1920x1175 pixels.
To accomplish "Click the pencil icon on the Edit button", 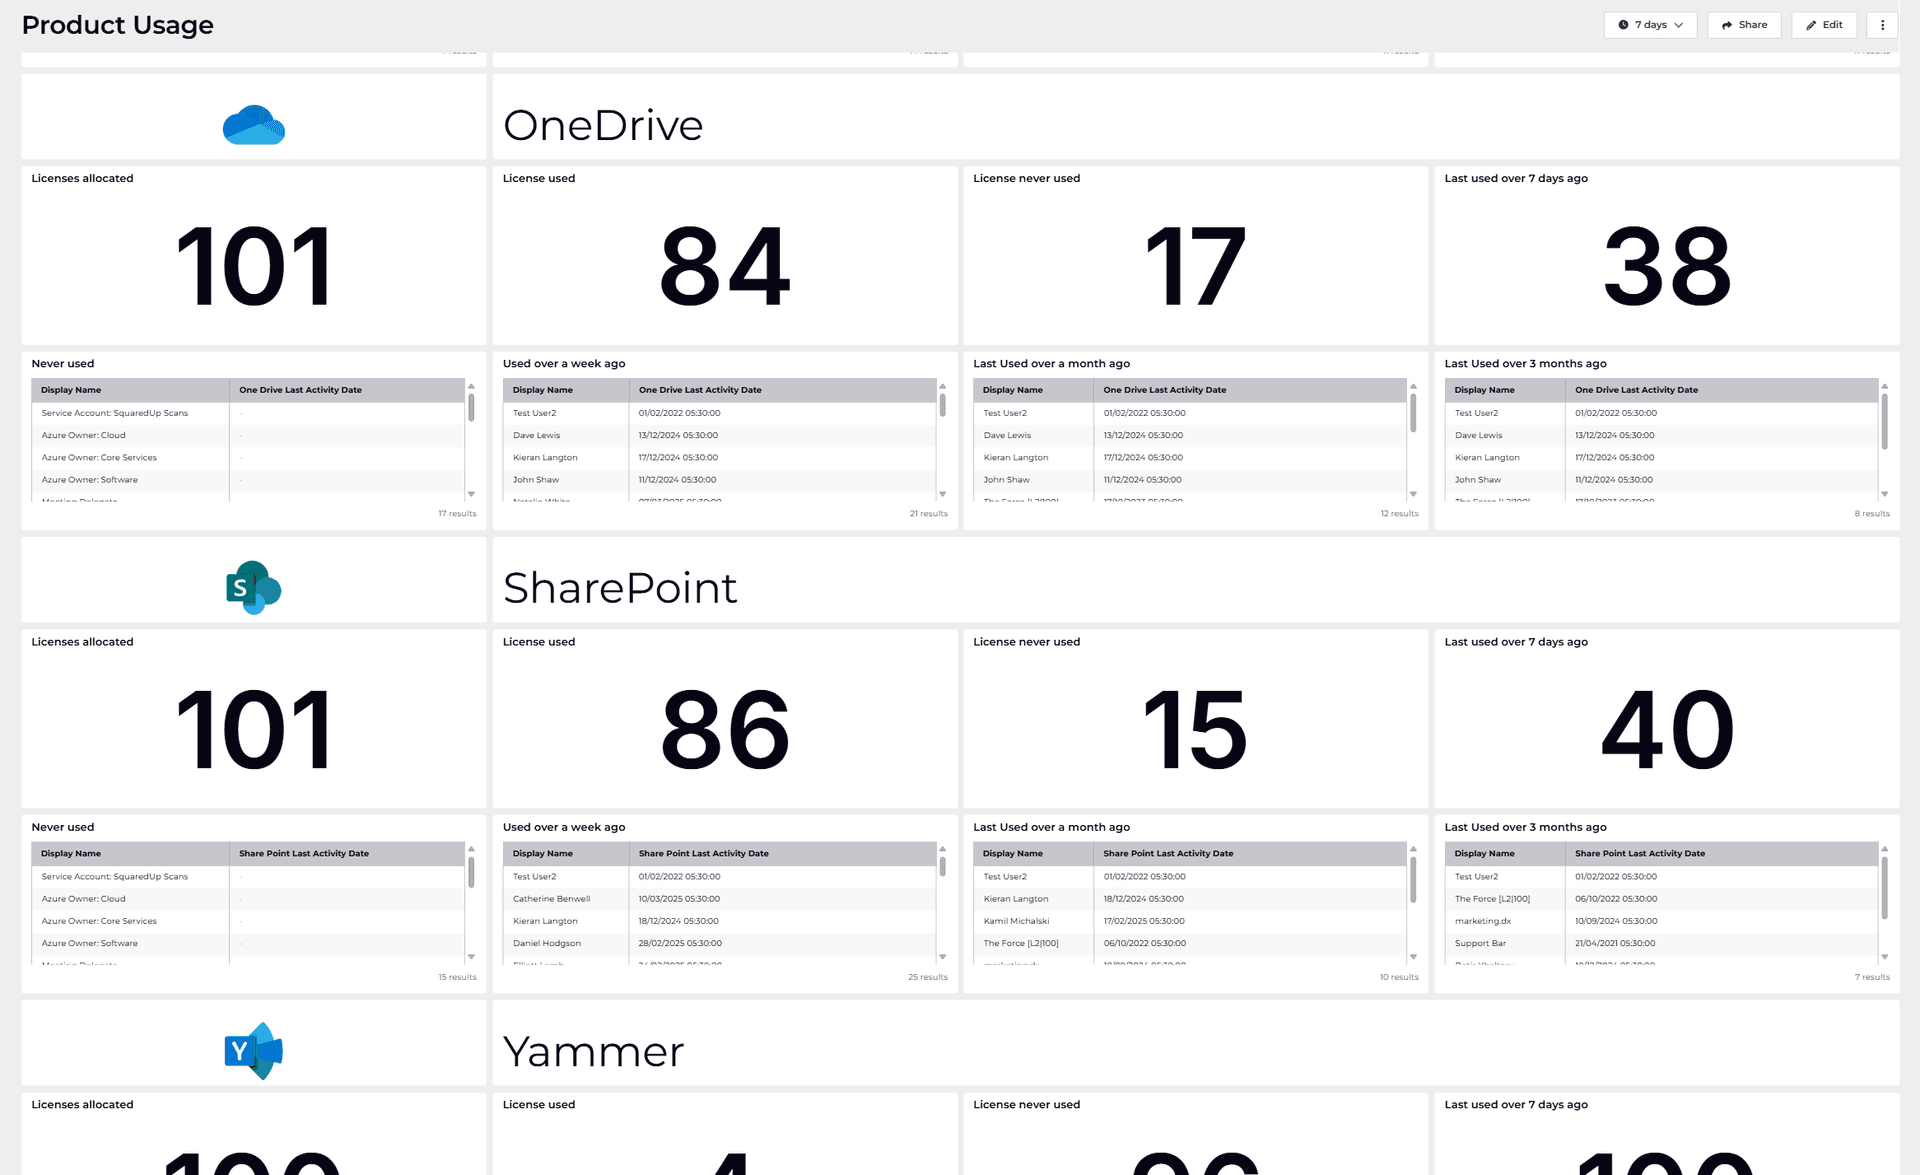I will coord(1810,25).
